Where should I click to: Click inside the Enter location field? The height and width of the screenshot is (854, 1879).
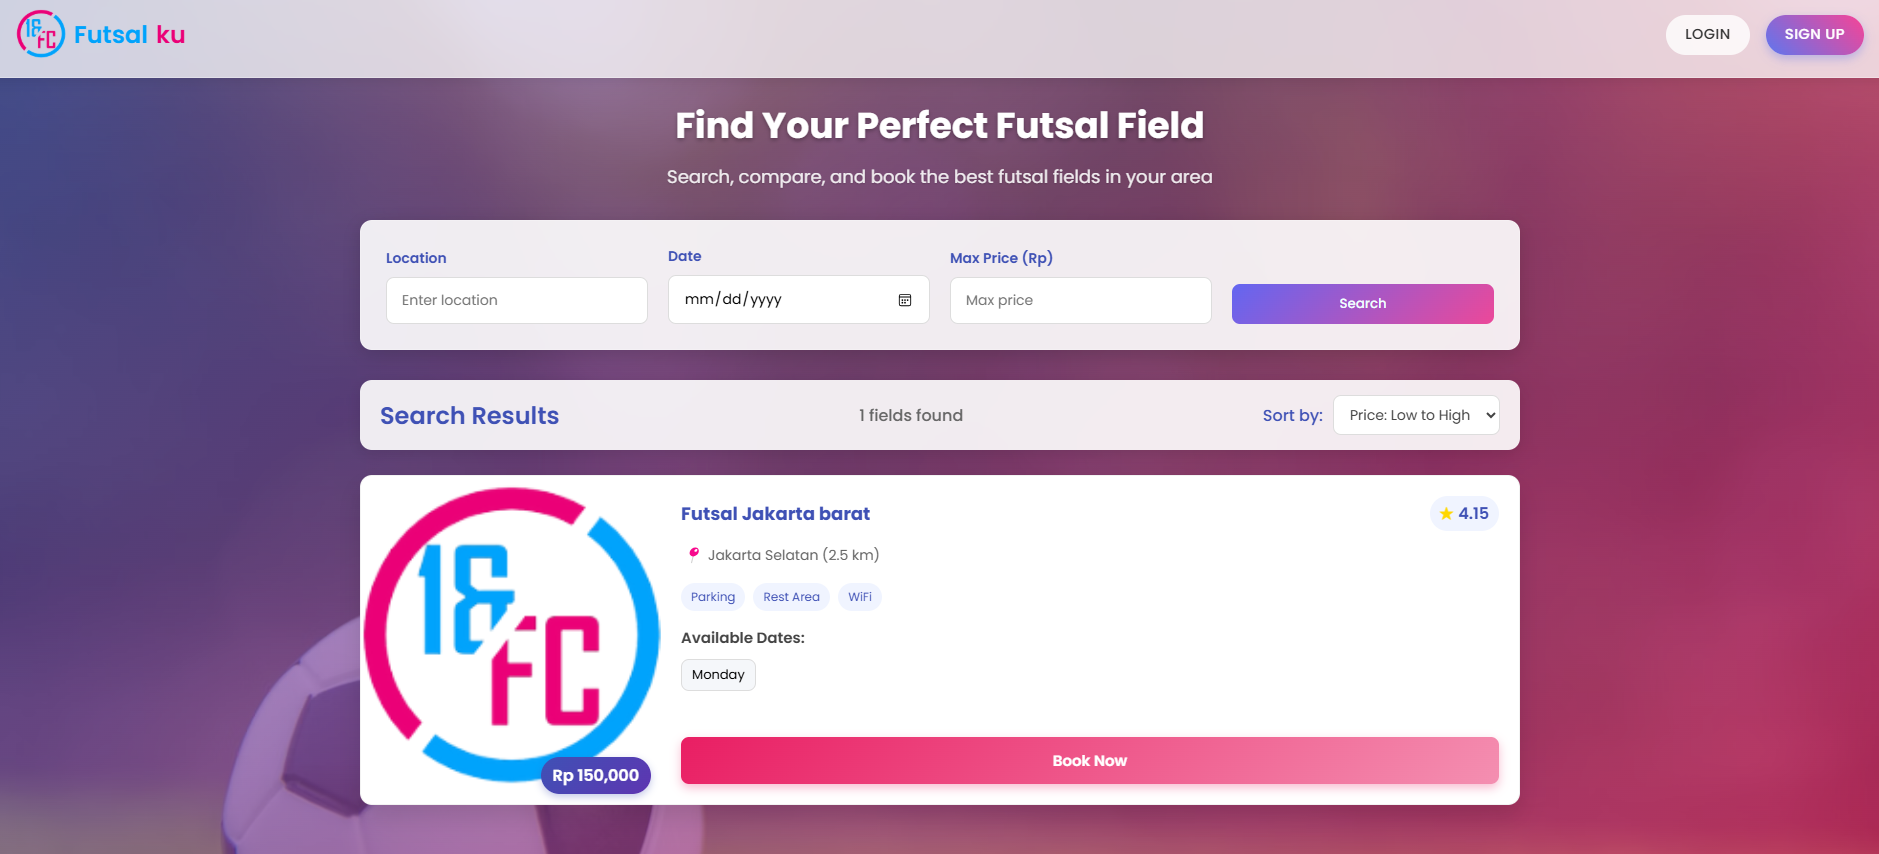click(516, 300)
